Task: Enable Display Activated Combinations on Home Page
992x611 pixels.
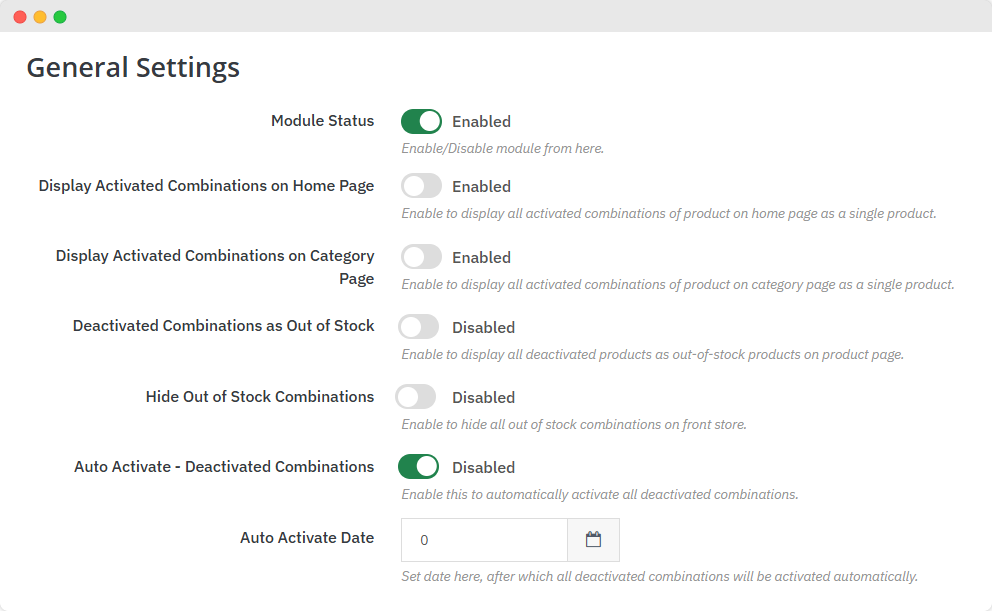Action: pyautogui.click(x=421, y=186)
